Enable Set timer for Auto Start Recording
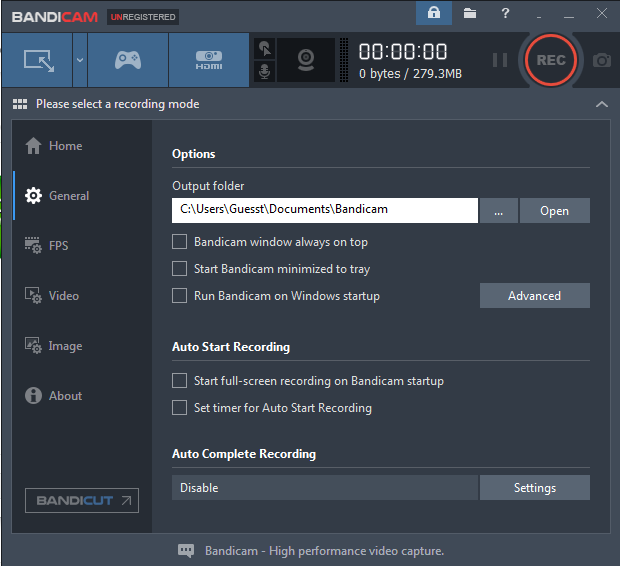 [180, 407]
